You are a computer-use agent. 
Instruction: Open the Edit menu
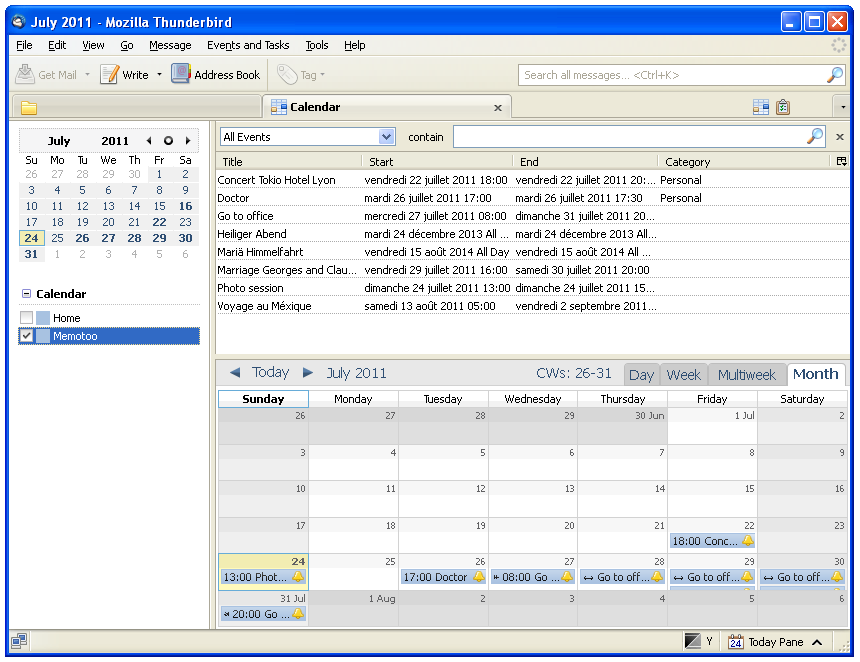[57, 46]
